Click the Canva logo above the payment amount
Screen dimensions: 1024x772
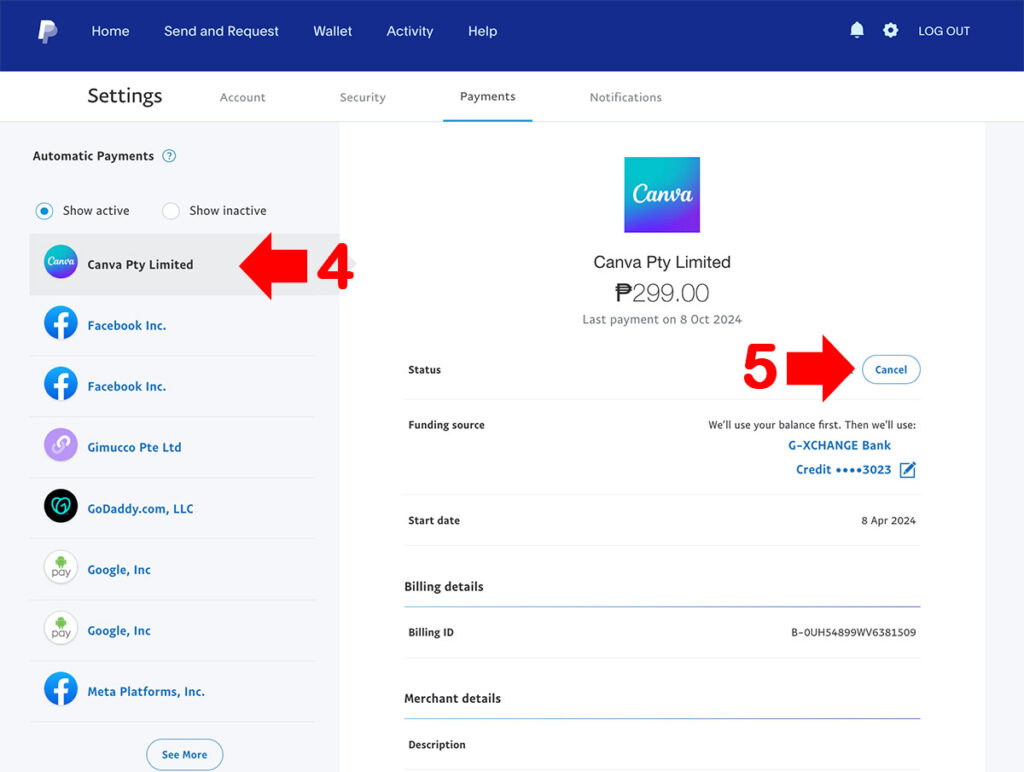tap(661, 194)
